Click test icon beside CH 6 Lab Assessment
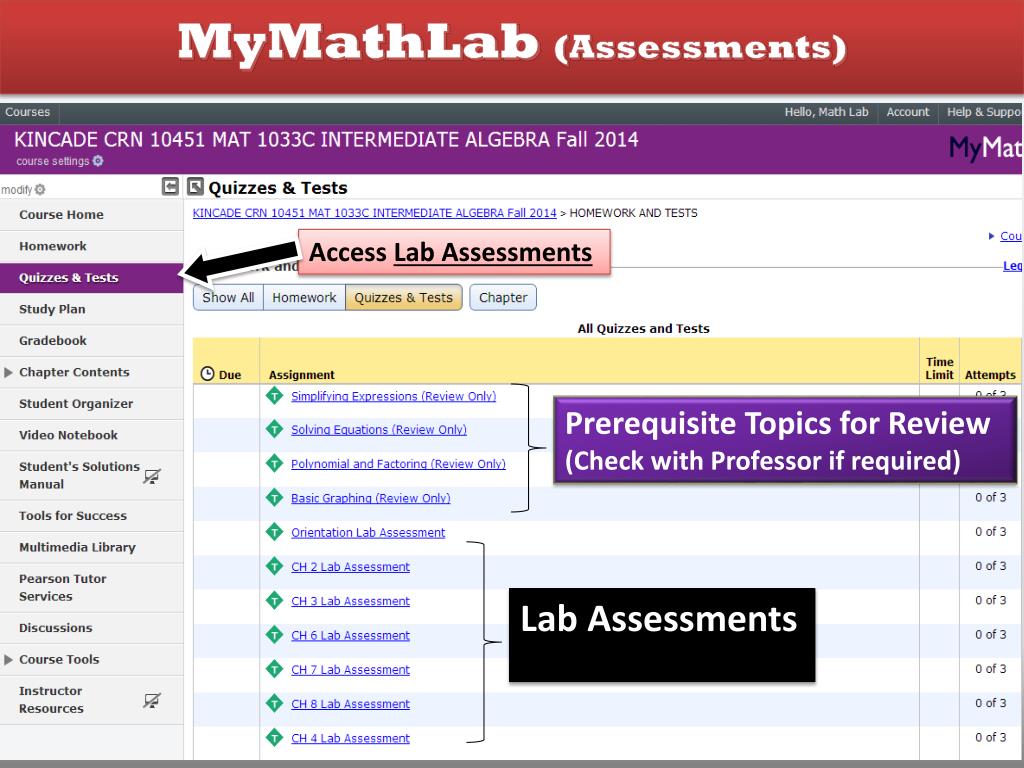The width and height of the screenshot is (1024, 768). (x=274, y=635)
